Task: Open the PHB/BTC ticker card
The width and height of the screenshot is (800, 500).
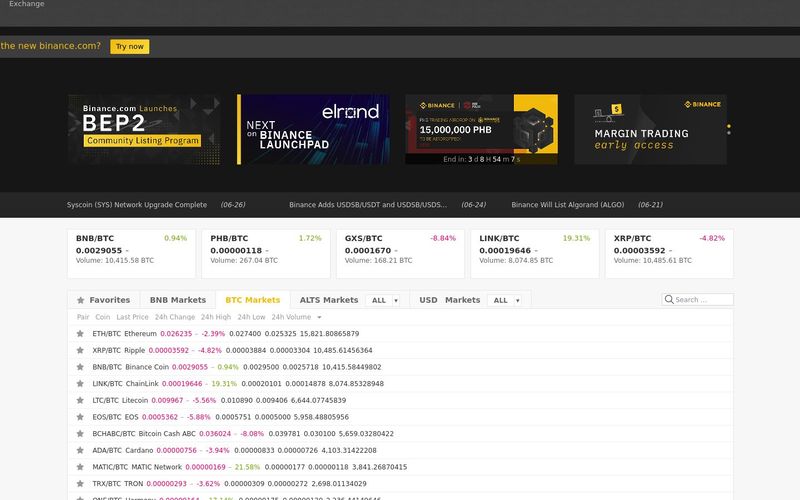Action: click(266, 254)
